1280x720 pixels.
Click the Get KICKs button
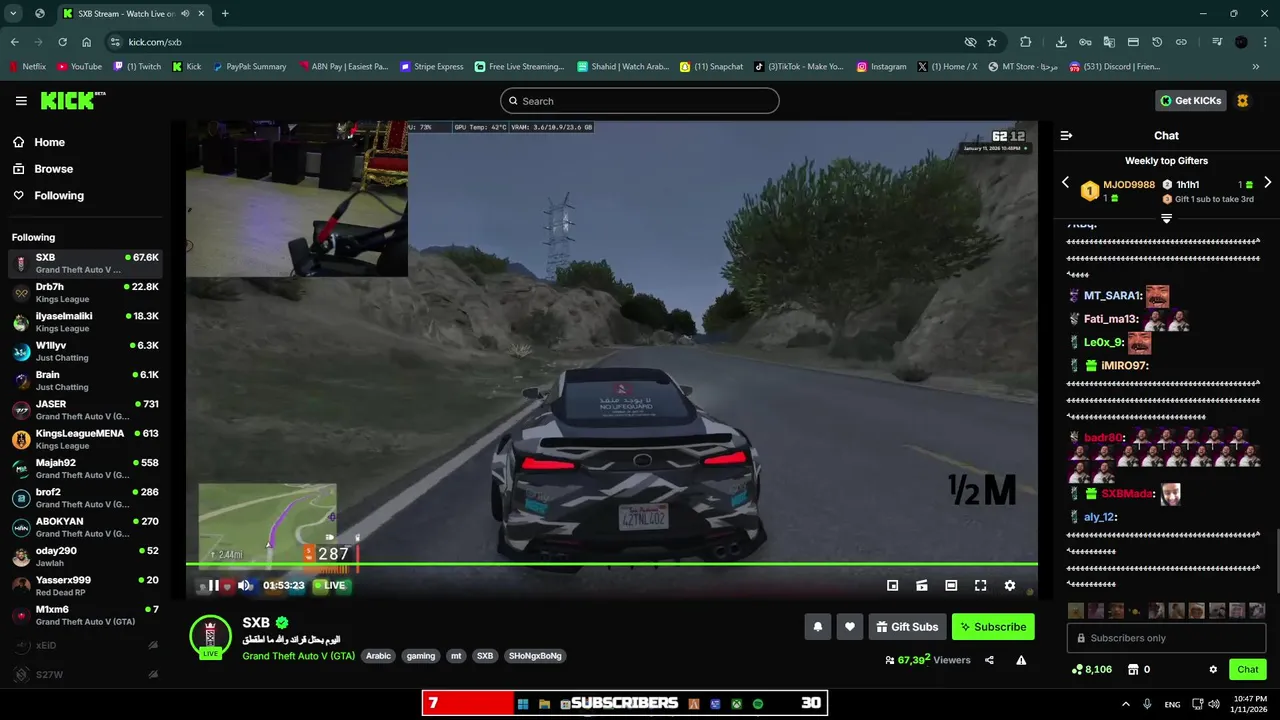click(x=1191, y=101)
